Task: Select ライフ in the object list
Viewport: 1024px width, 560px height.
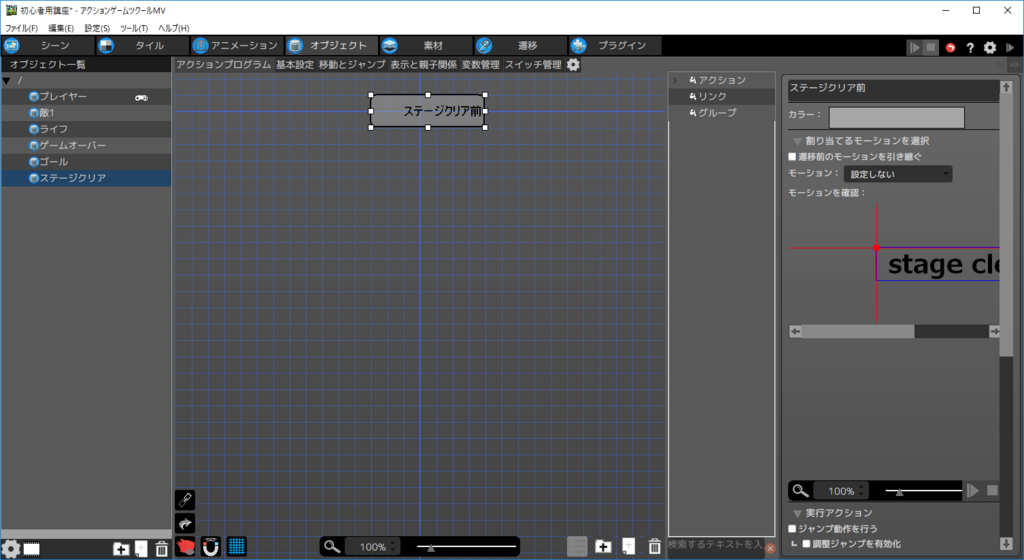Action: coord(86,129)
